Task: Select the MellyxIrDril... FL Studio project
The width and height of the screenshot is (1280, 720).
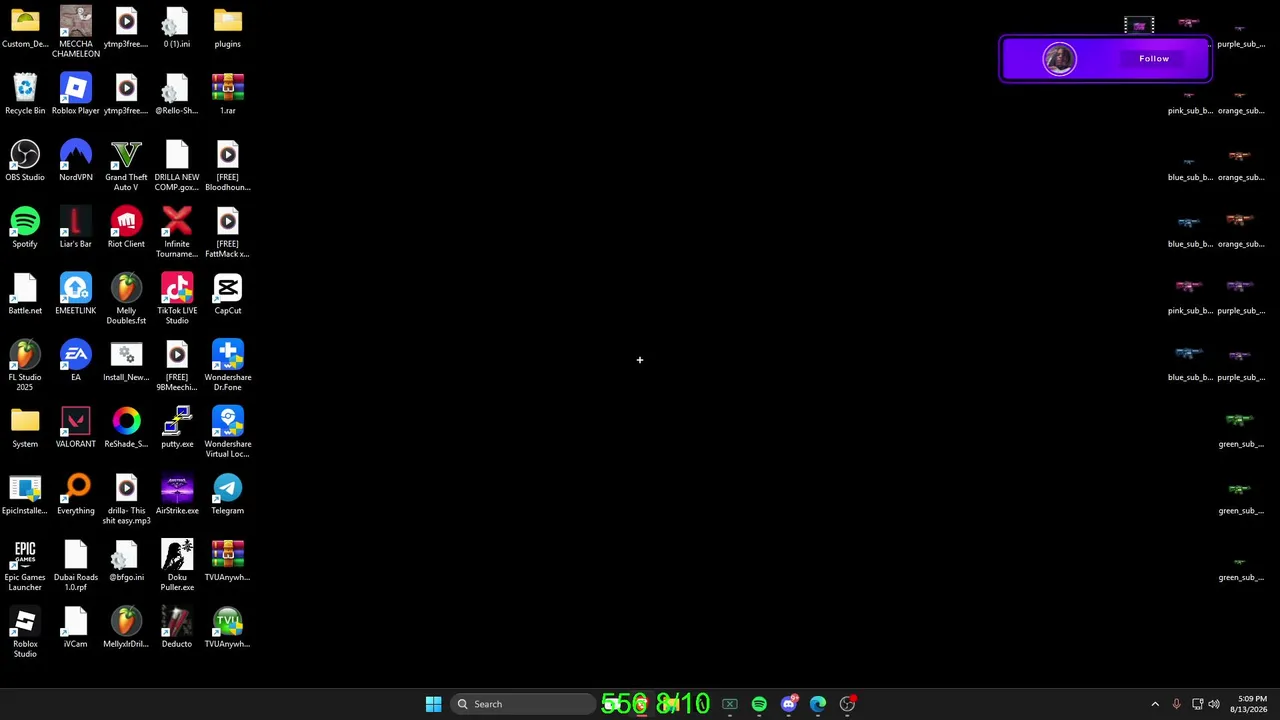Action: pos(126,628)
